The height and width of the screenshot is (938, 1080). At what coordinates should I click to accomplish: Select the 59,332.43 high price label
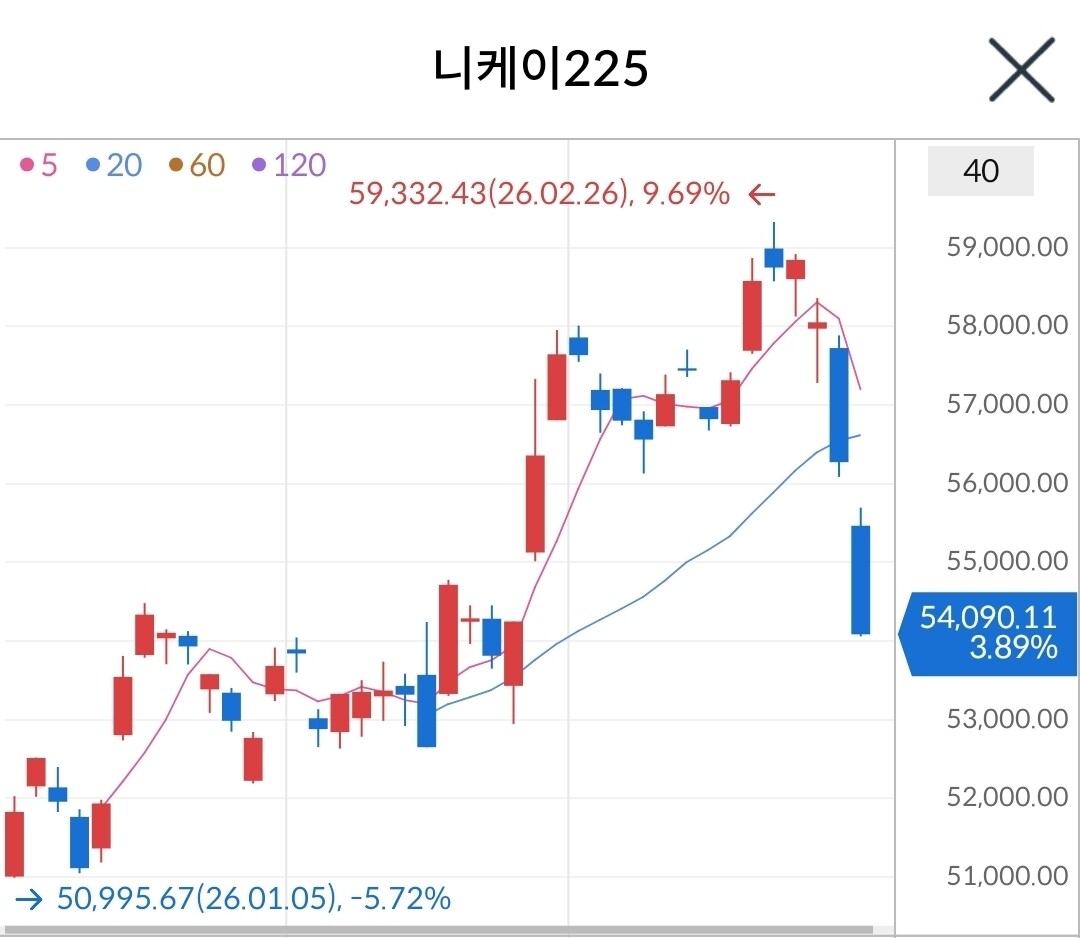click(539, 194)
